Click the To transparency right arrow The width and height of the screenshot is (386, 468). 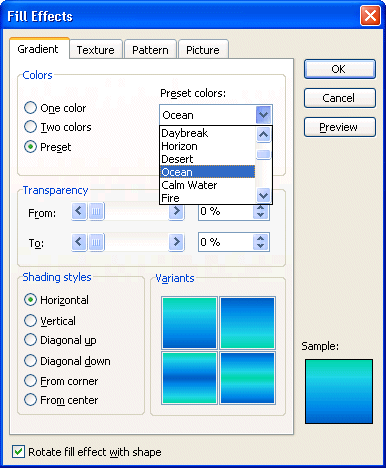176,242
